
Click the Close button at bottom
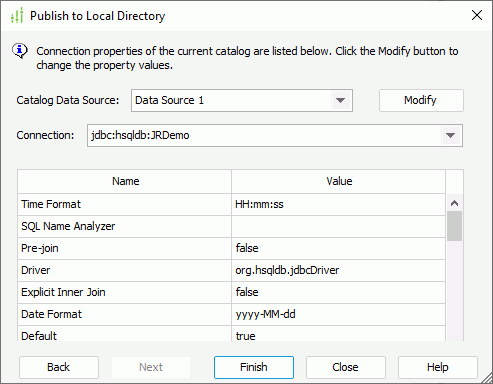pyautogui.click(x=346, y=367)
